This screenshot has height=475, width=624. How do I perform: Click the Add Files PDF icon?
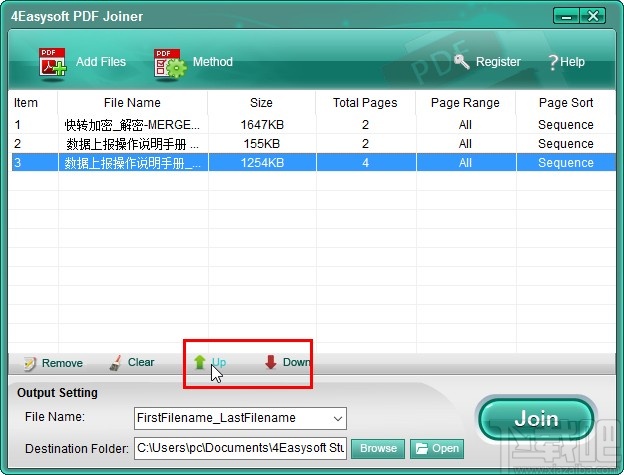(x=53, y=62)
